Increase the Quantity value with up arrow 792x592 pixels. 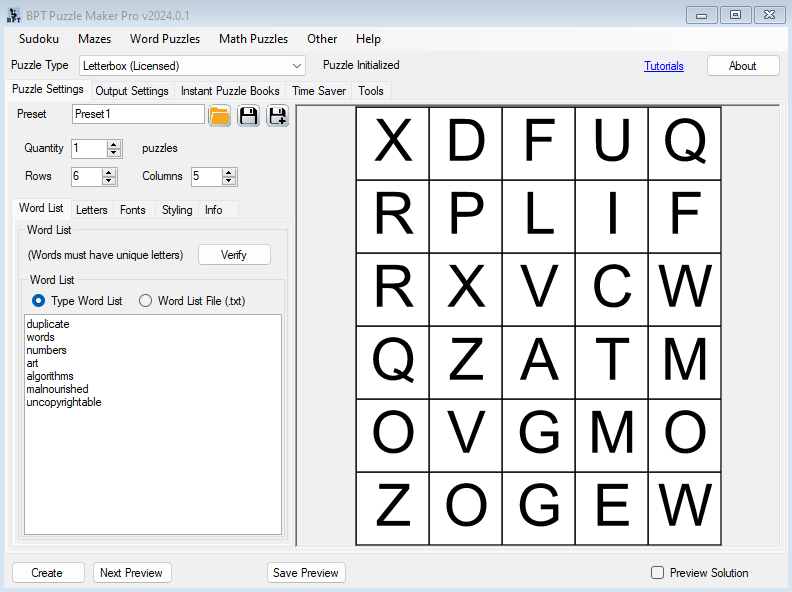click(114, 144)
